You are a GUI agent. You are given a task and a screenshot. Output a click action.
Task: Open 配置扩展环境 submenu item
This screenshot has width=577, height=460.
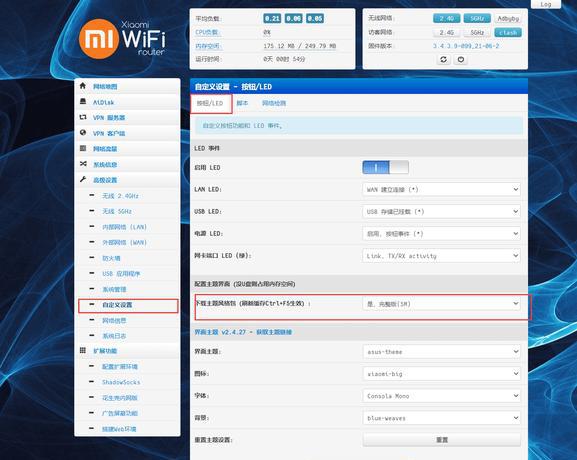coord(120,367)
